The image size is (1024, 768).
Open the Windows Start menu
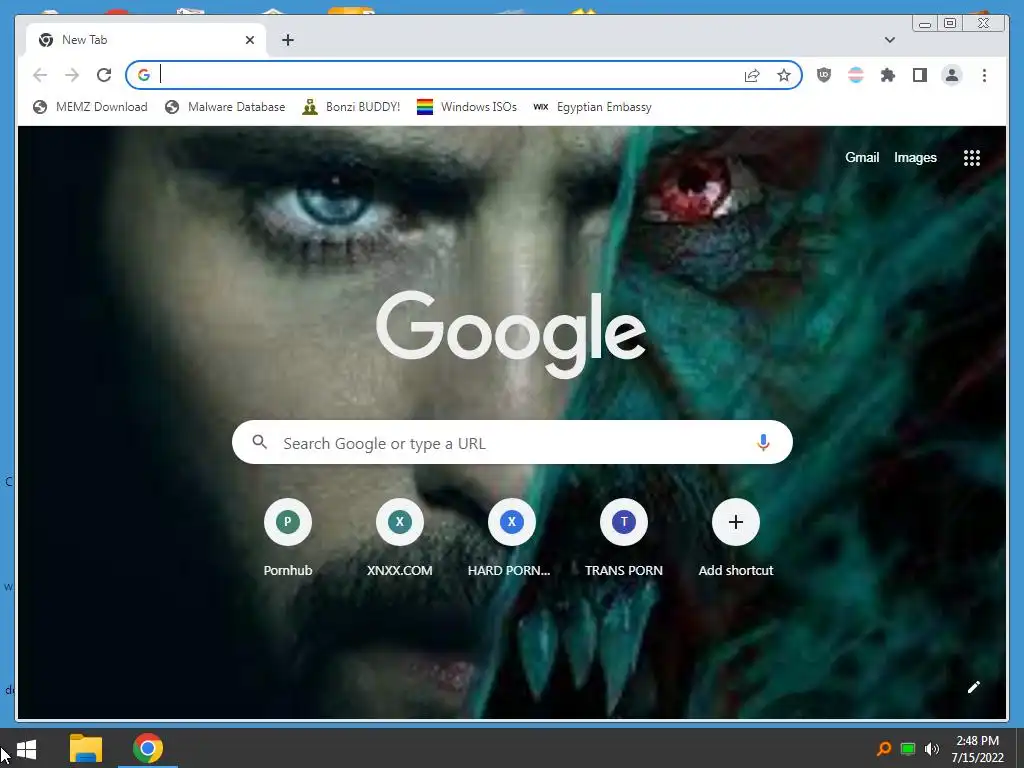click(x=26, y=749)
